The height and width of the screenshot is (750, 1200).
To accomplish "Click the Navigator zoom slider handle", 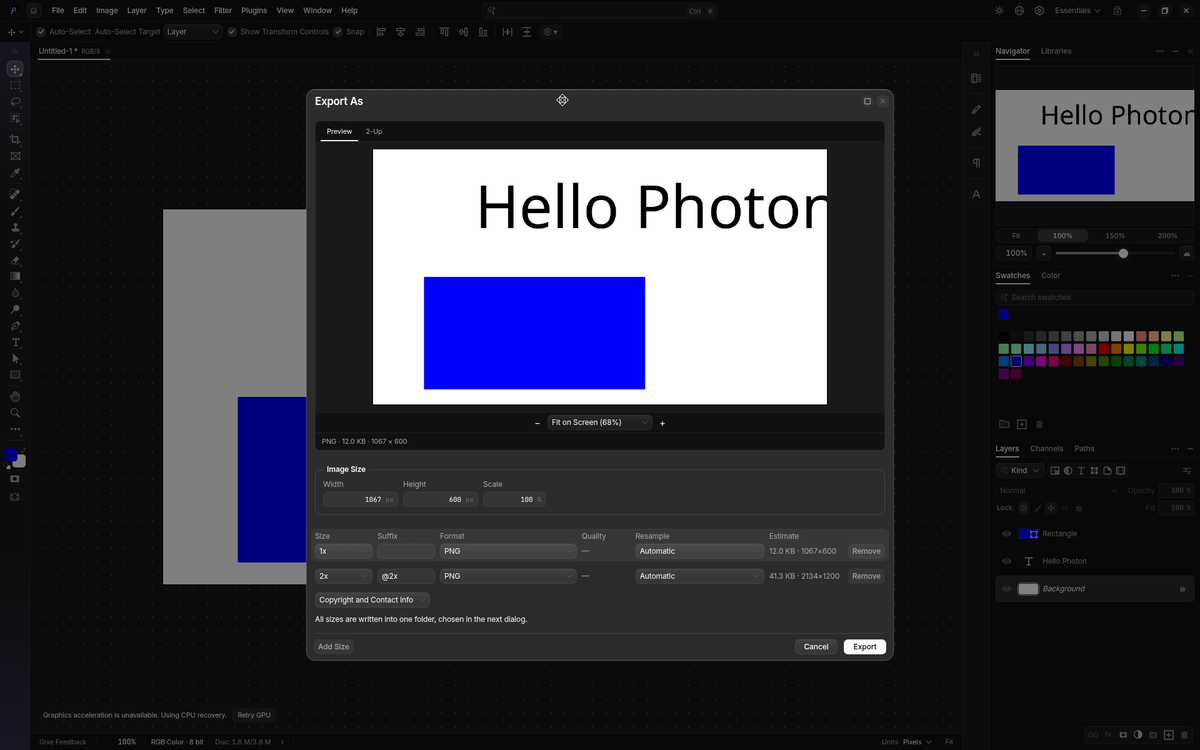I will point(1123,253).
